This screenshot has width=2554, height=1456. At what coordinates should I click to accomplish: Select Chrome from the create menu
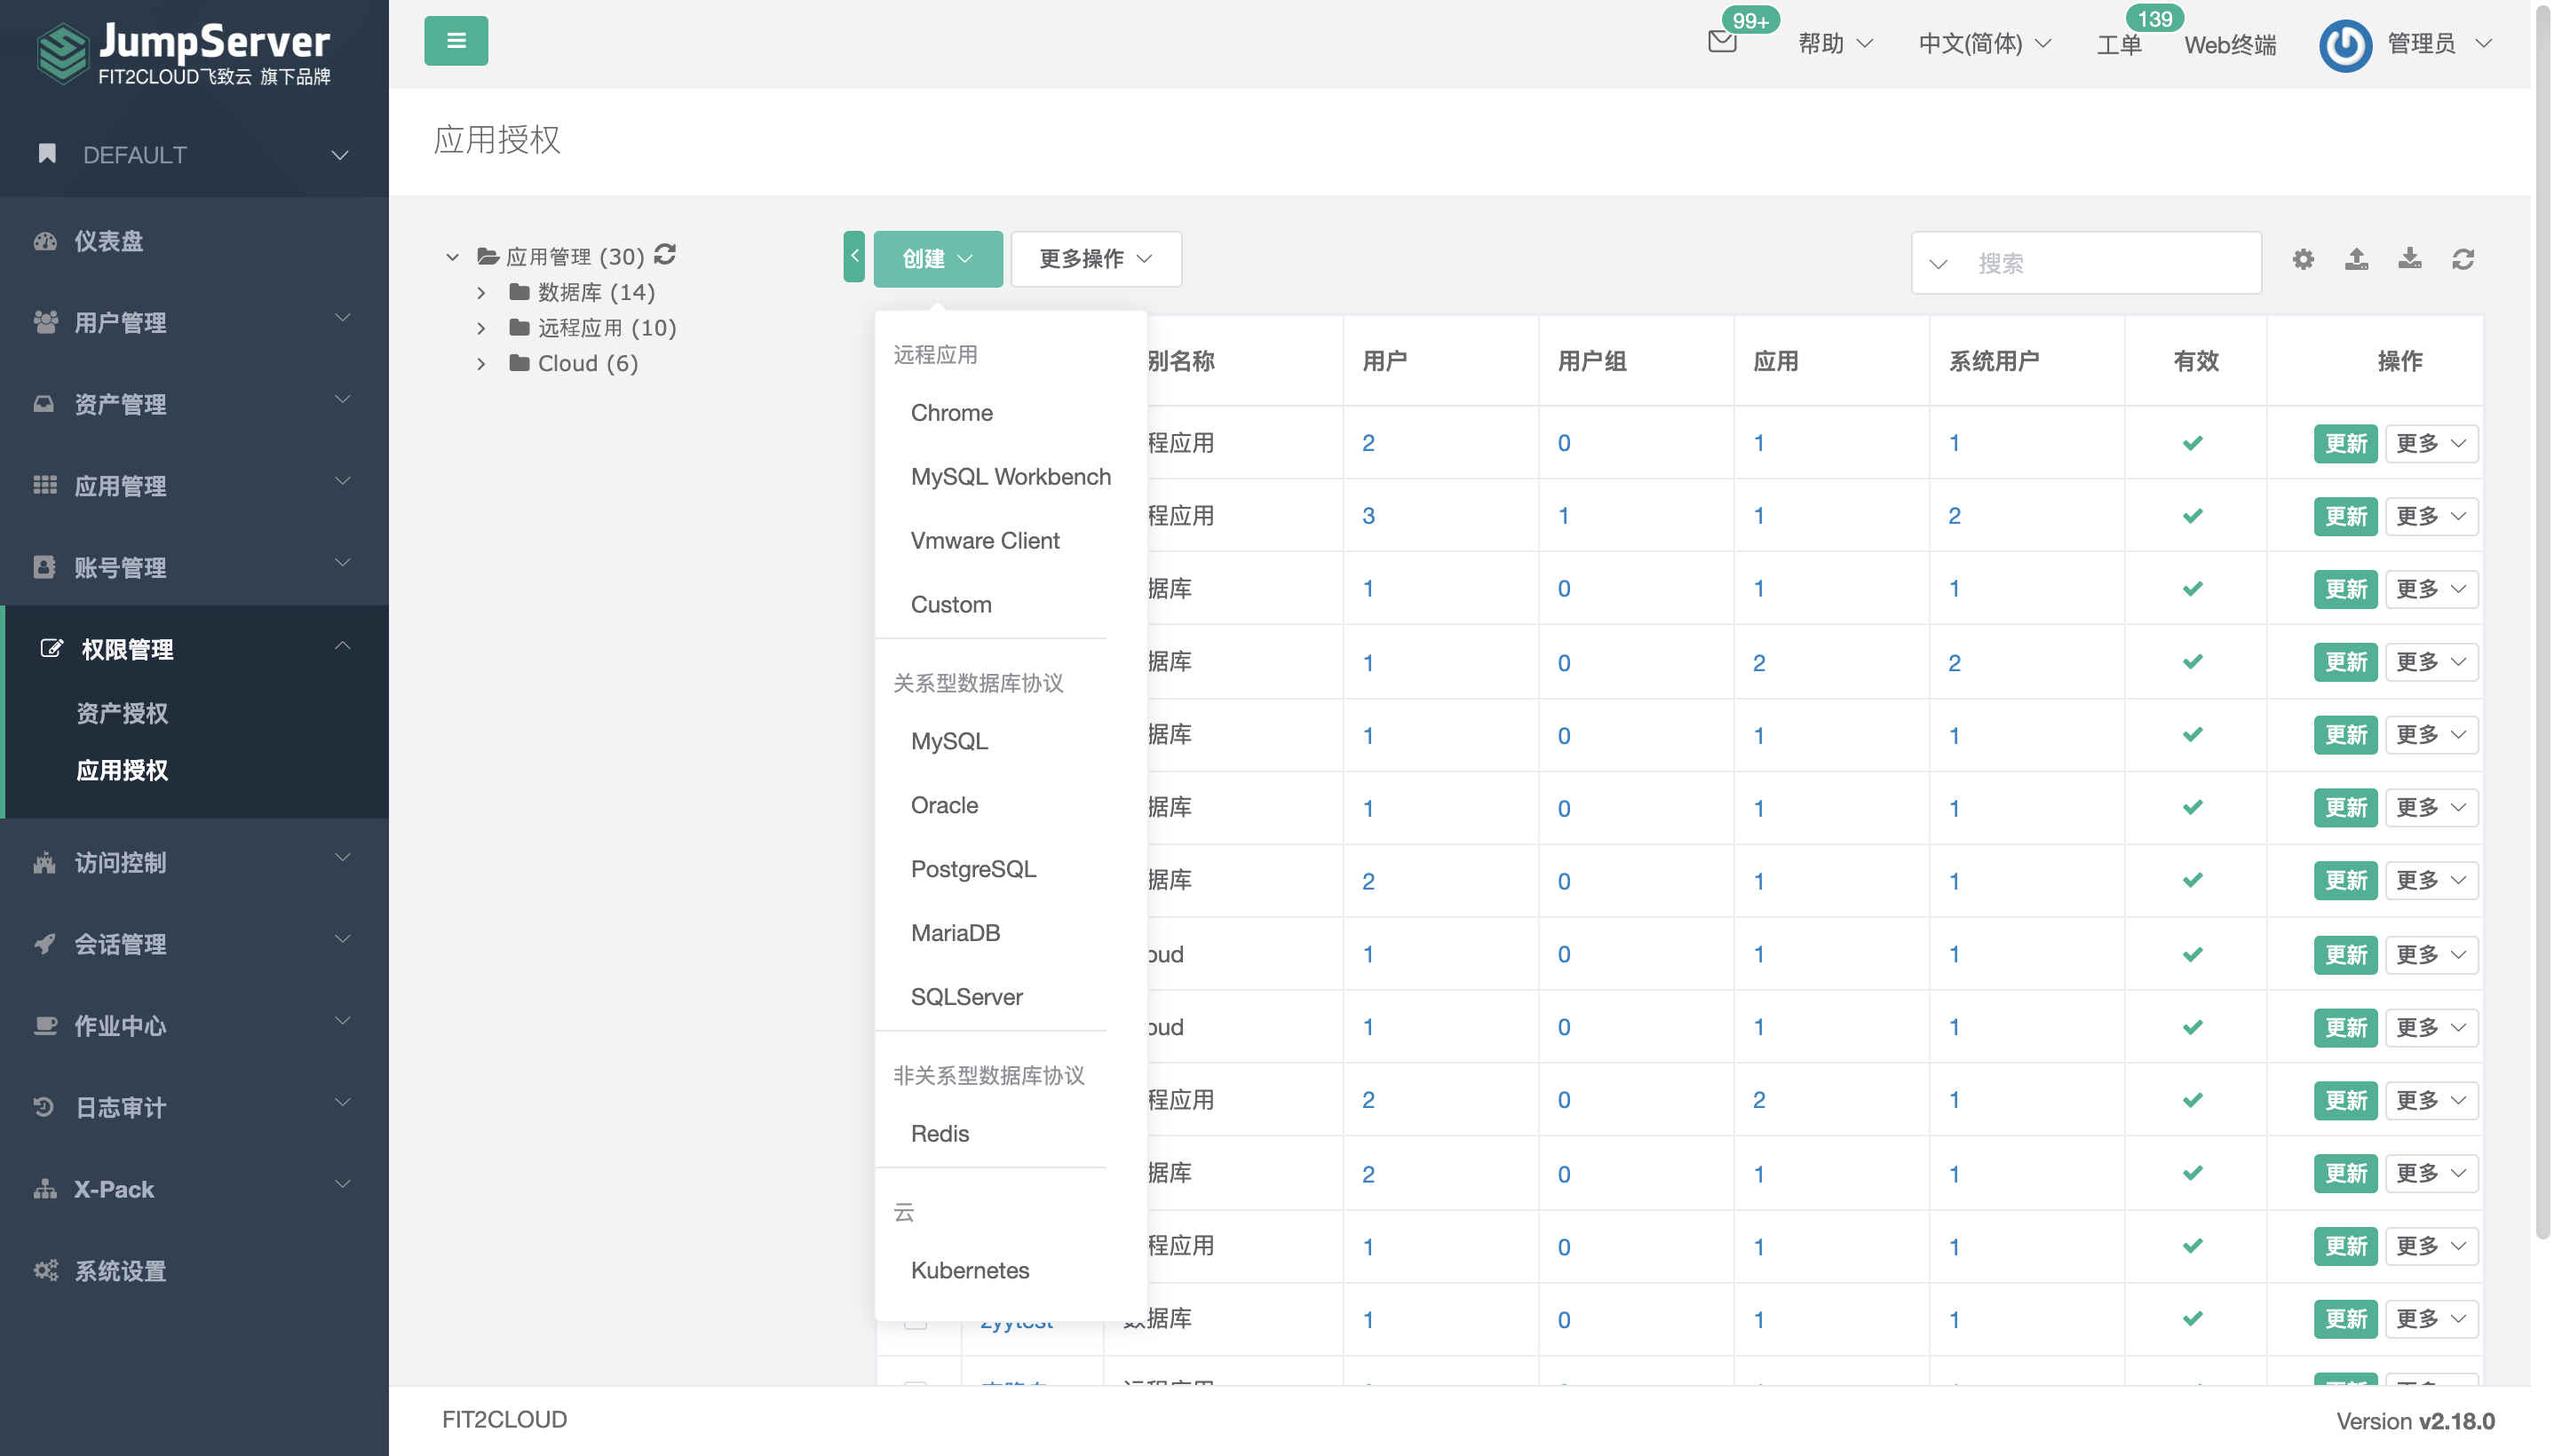coord(951,413)
